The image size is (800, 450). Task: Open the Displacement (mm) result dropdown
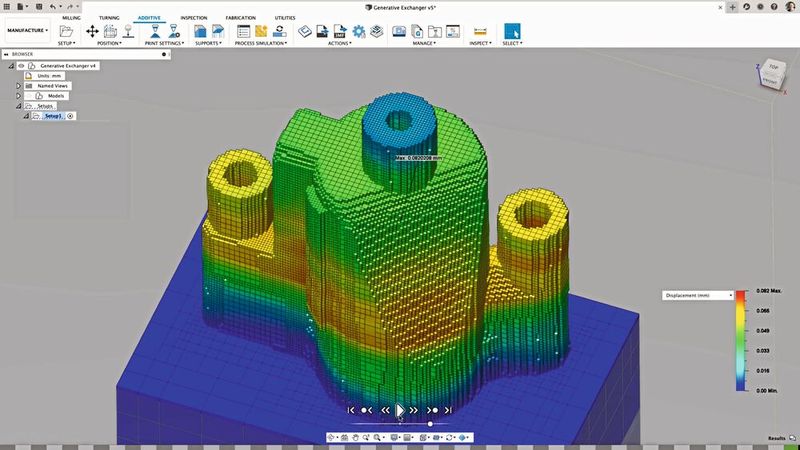697,295
